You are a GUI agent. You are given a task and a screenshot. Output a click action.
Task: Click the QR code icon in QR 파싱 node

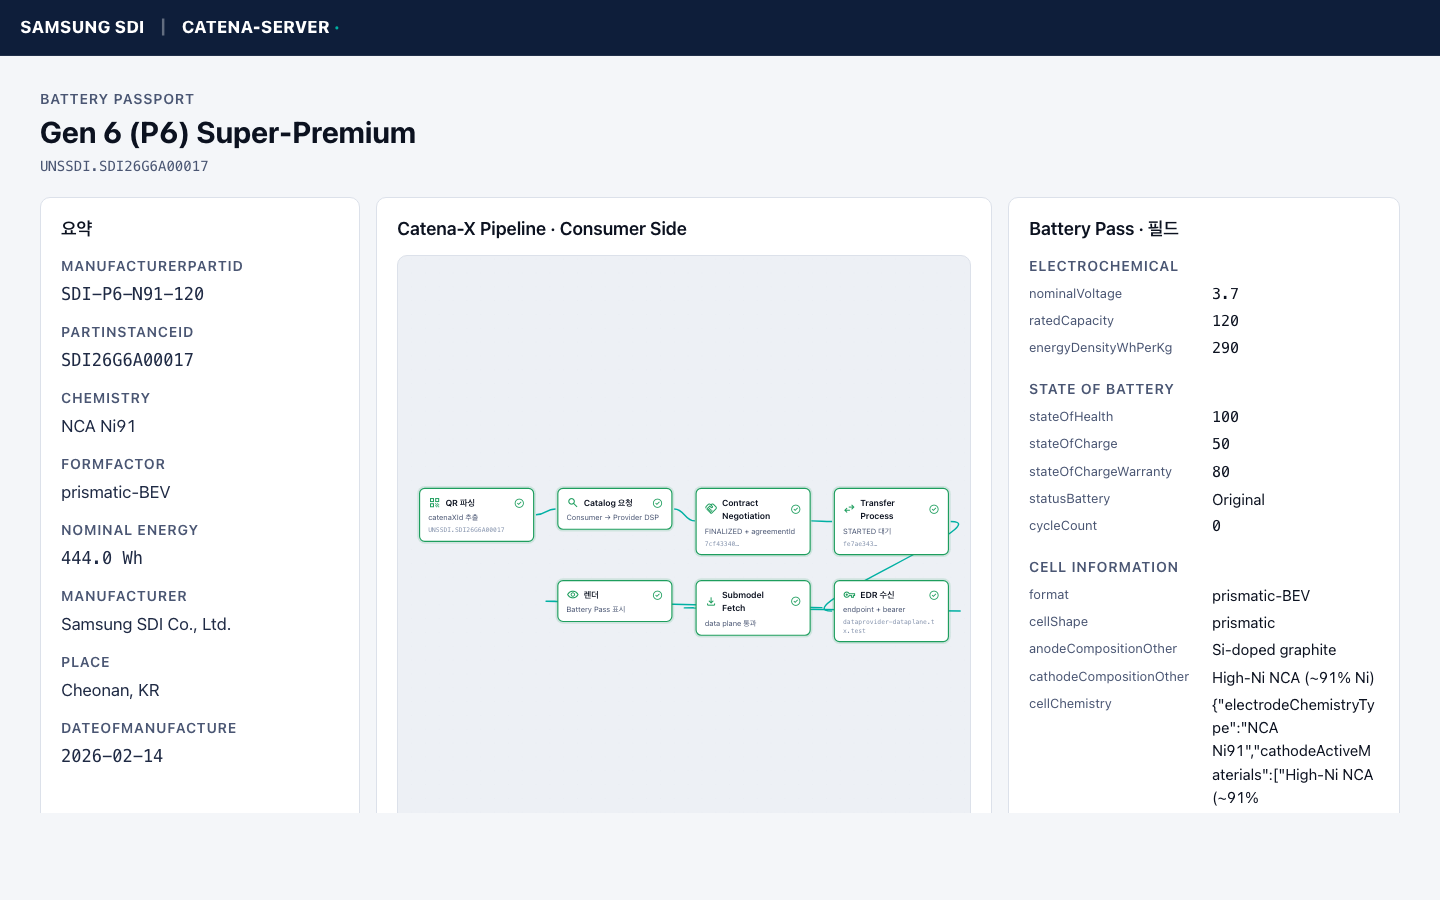pos(434,503)
